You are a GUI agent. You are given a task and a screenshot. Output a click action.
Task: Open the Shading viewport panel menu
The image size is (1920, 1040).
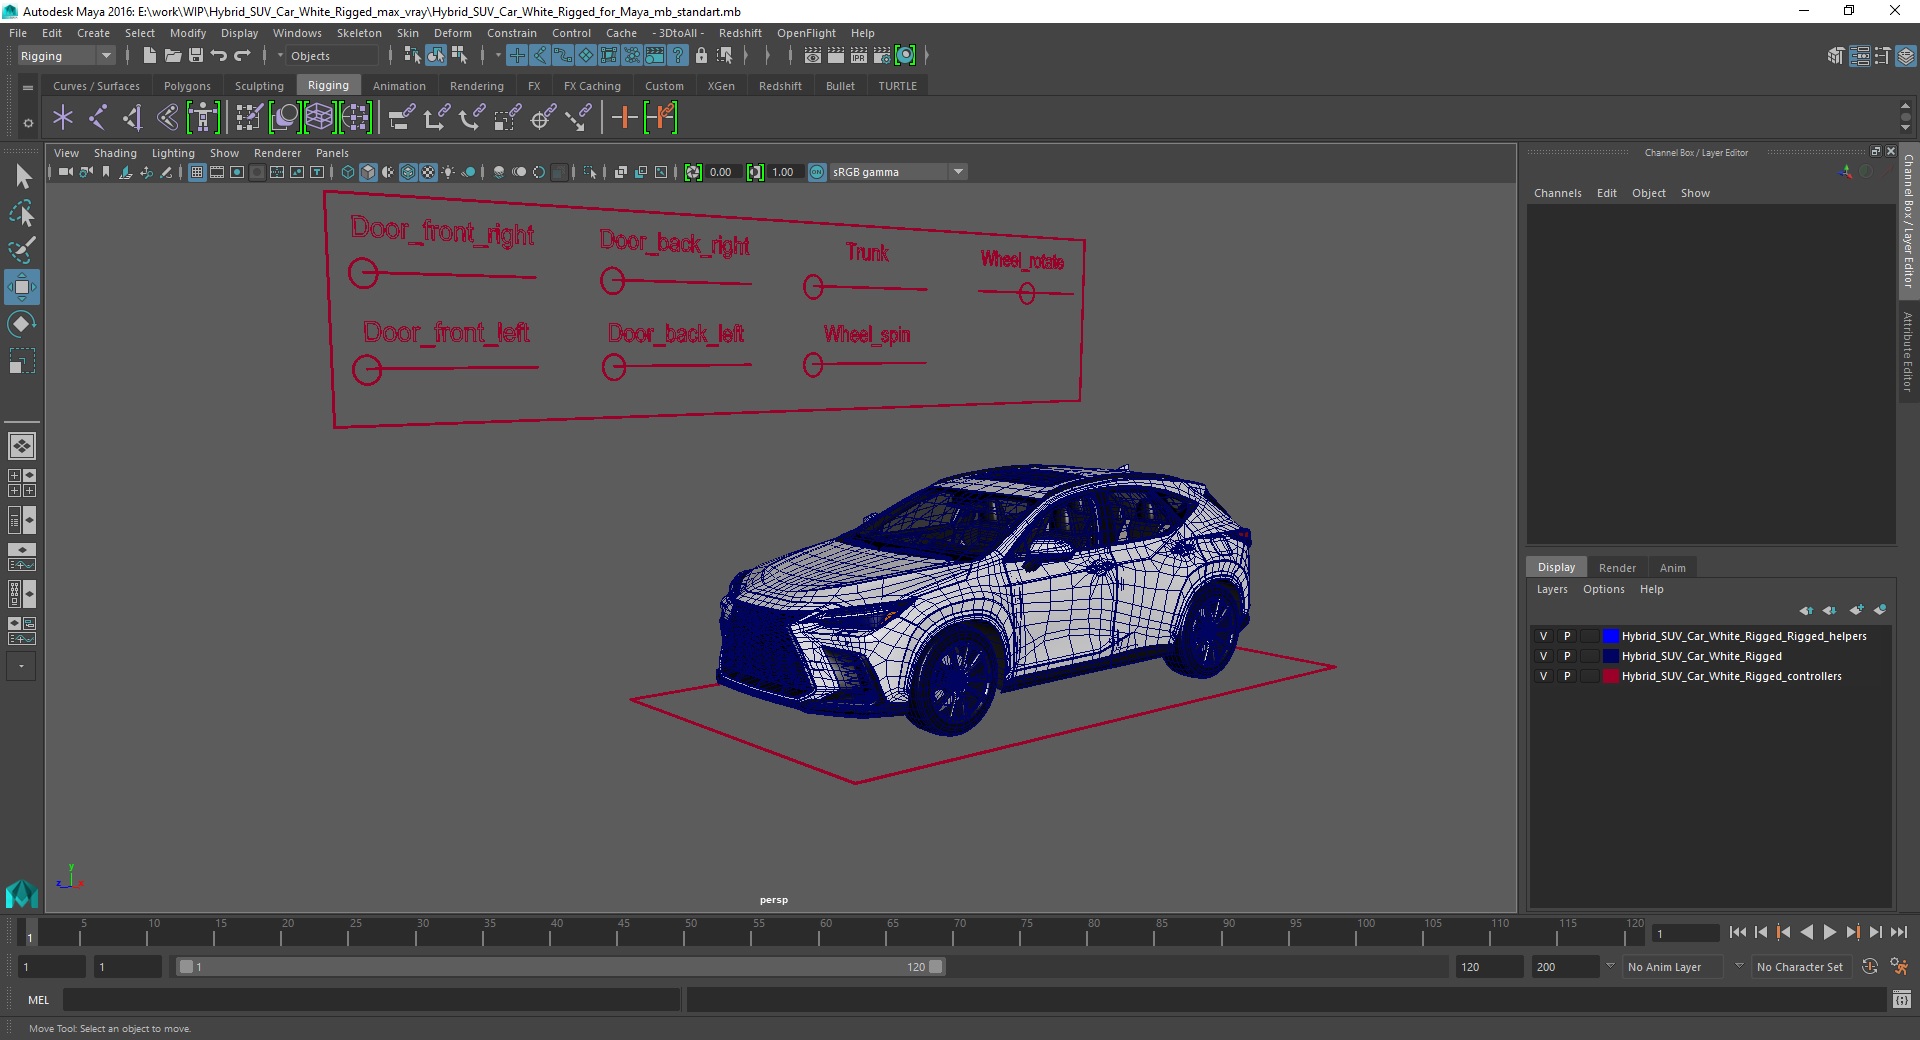pos(115,153)
